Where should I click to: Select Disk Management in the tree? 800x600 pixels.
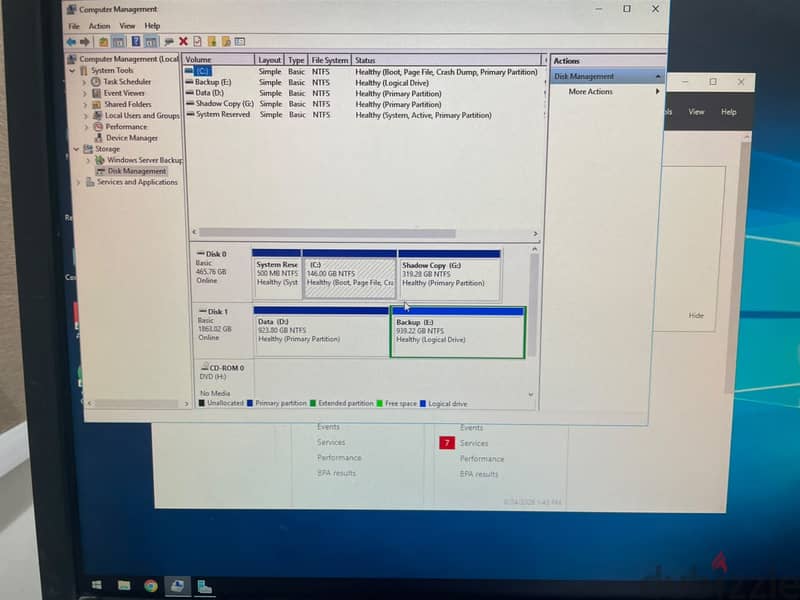point(137,171)
